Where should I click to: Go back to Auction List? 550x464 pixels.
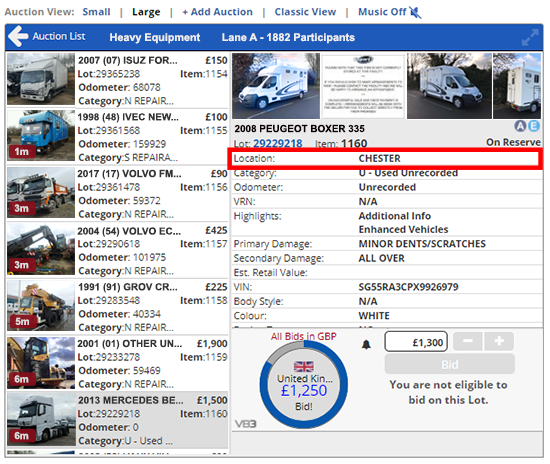pos(59,36)
